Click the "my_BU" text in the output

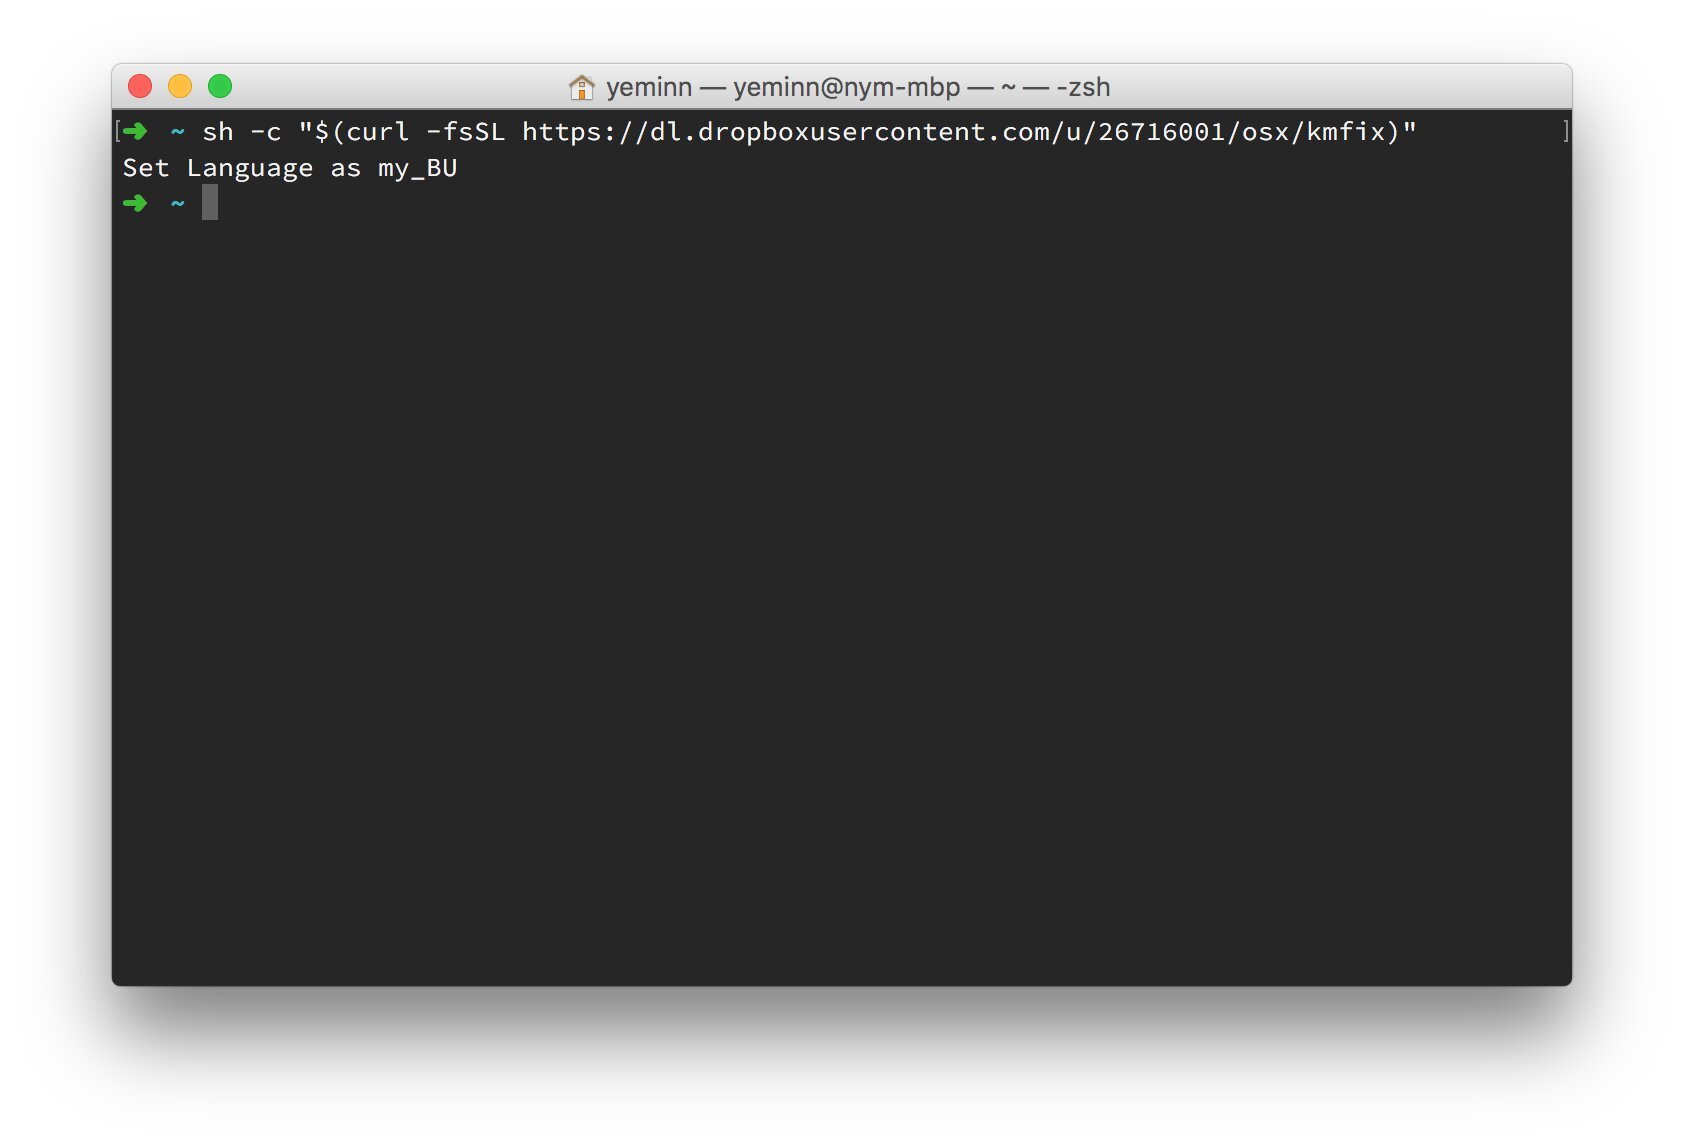click(x=418, y=168)
